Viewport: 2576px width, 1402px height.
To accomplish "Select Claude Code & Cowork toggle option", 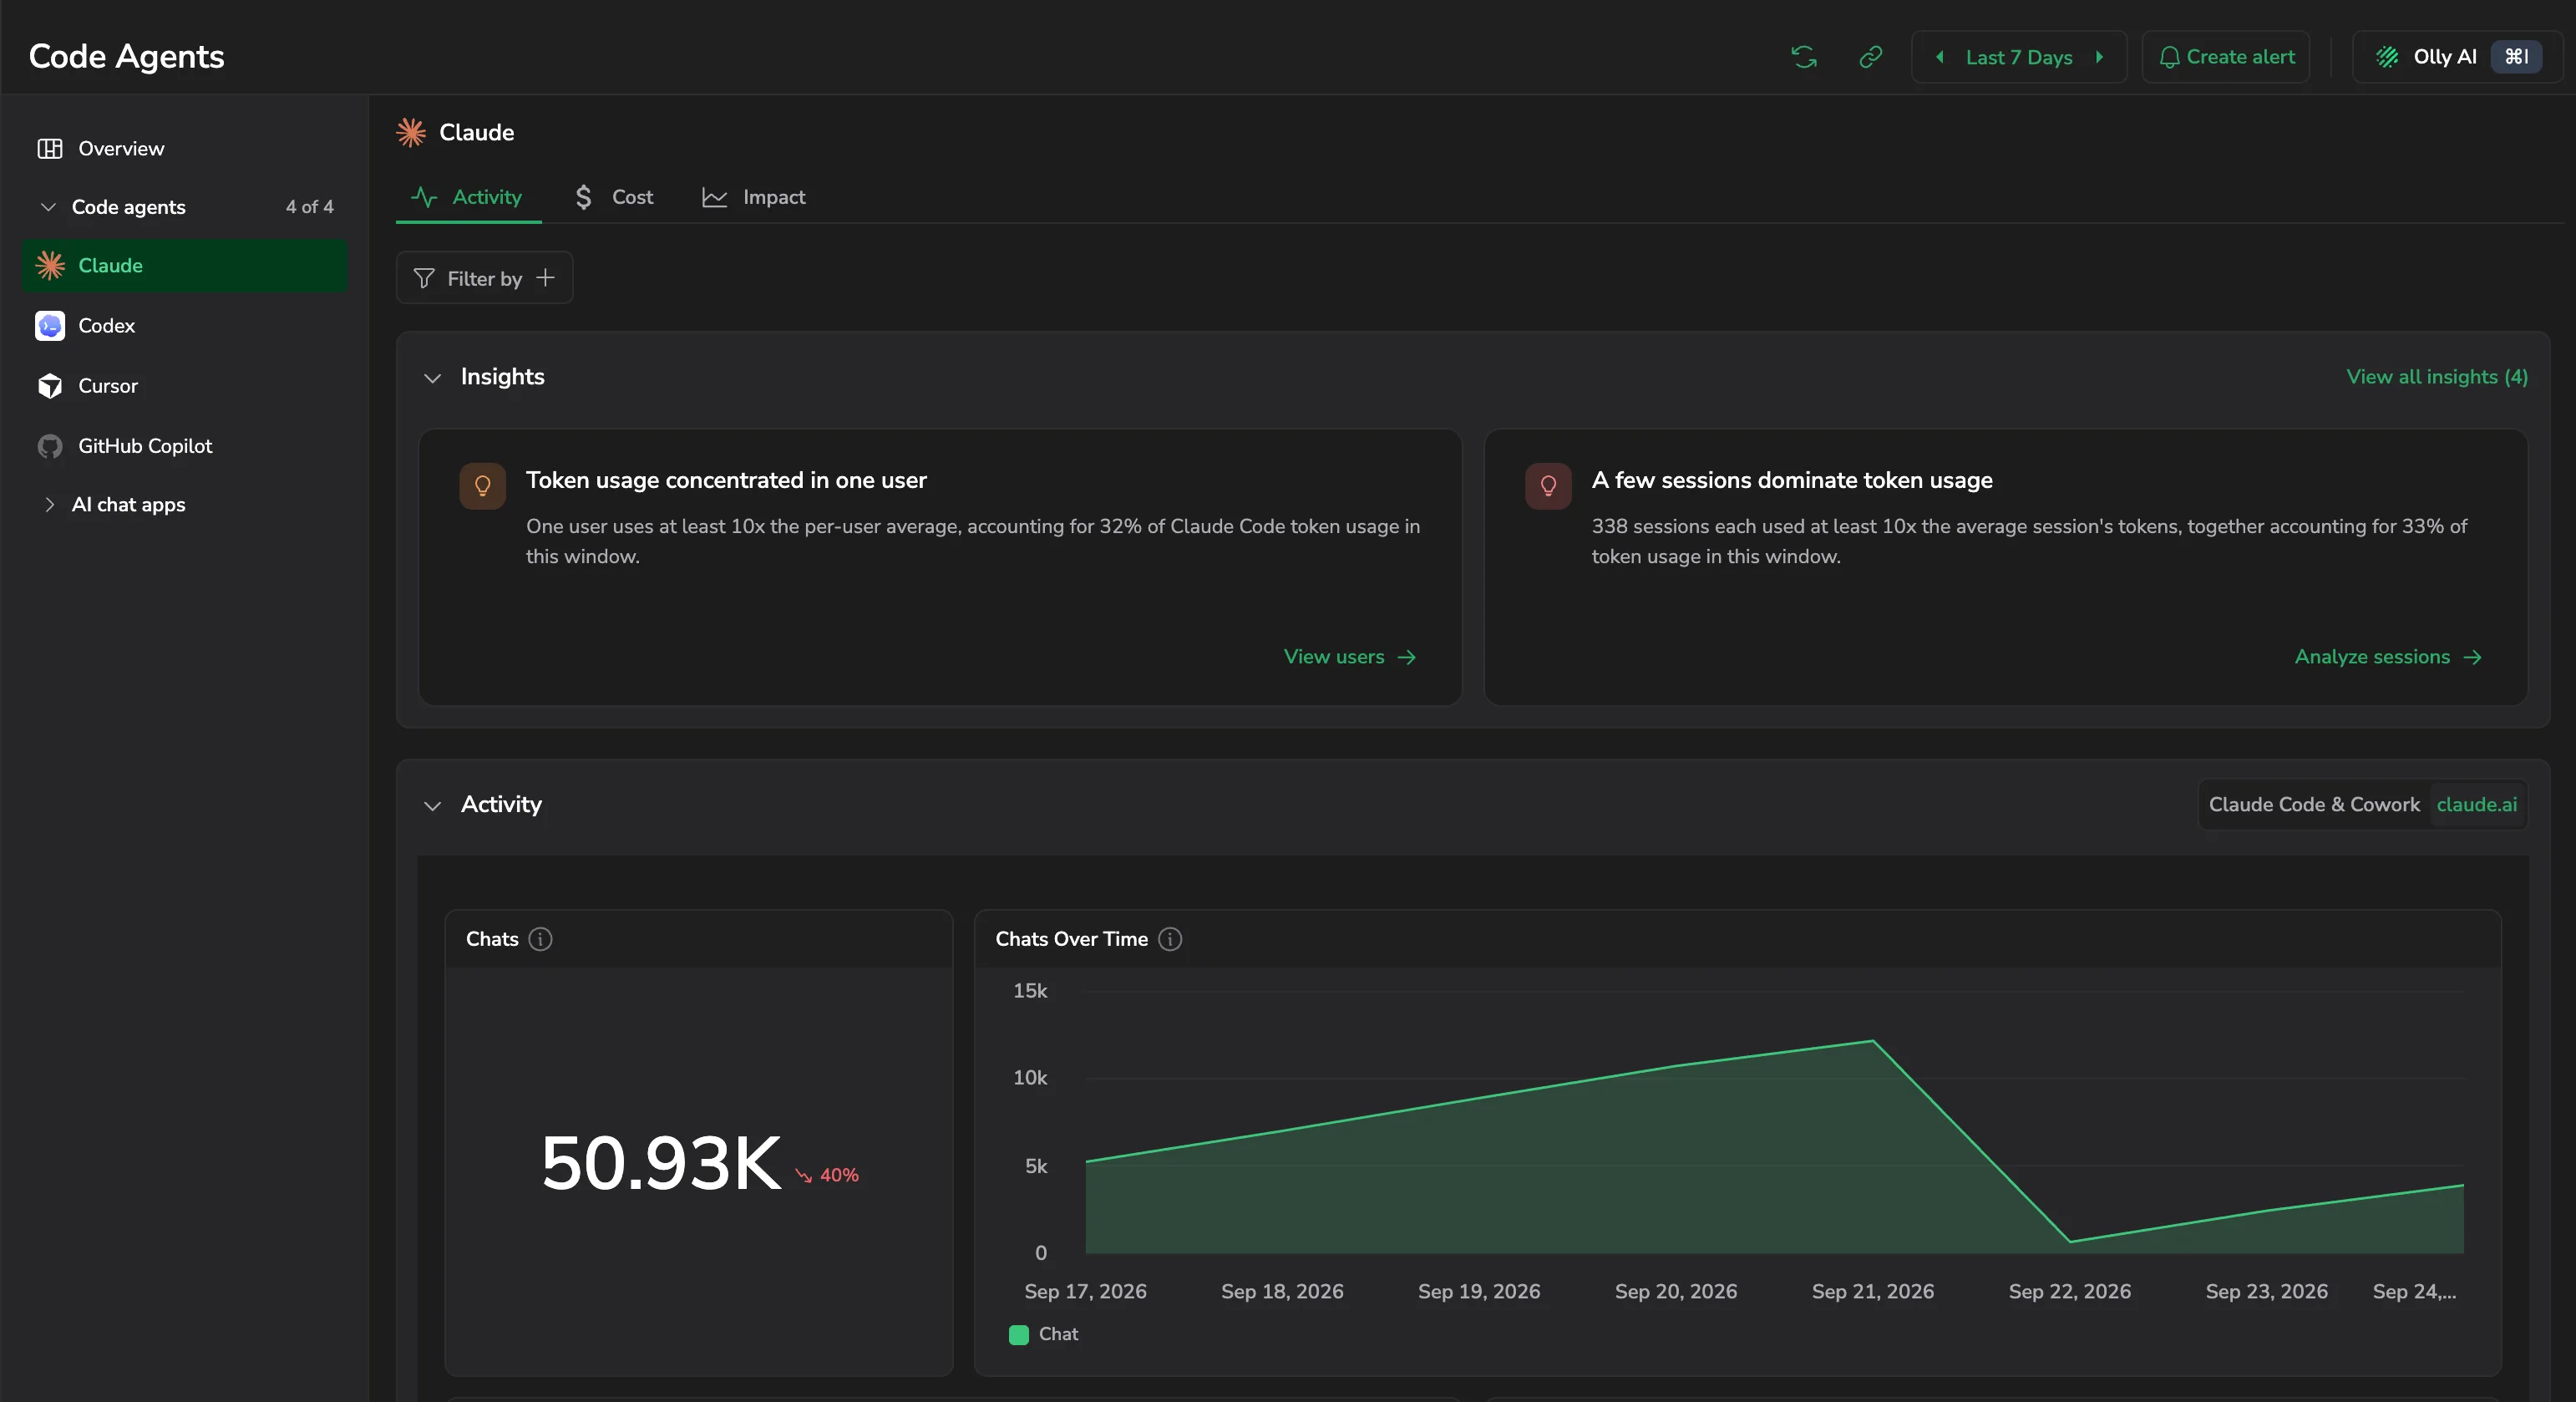I will [2314, 805].
